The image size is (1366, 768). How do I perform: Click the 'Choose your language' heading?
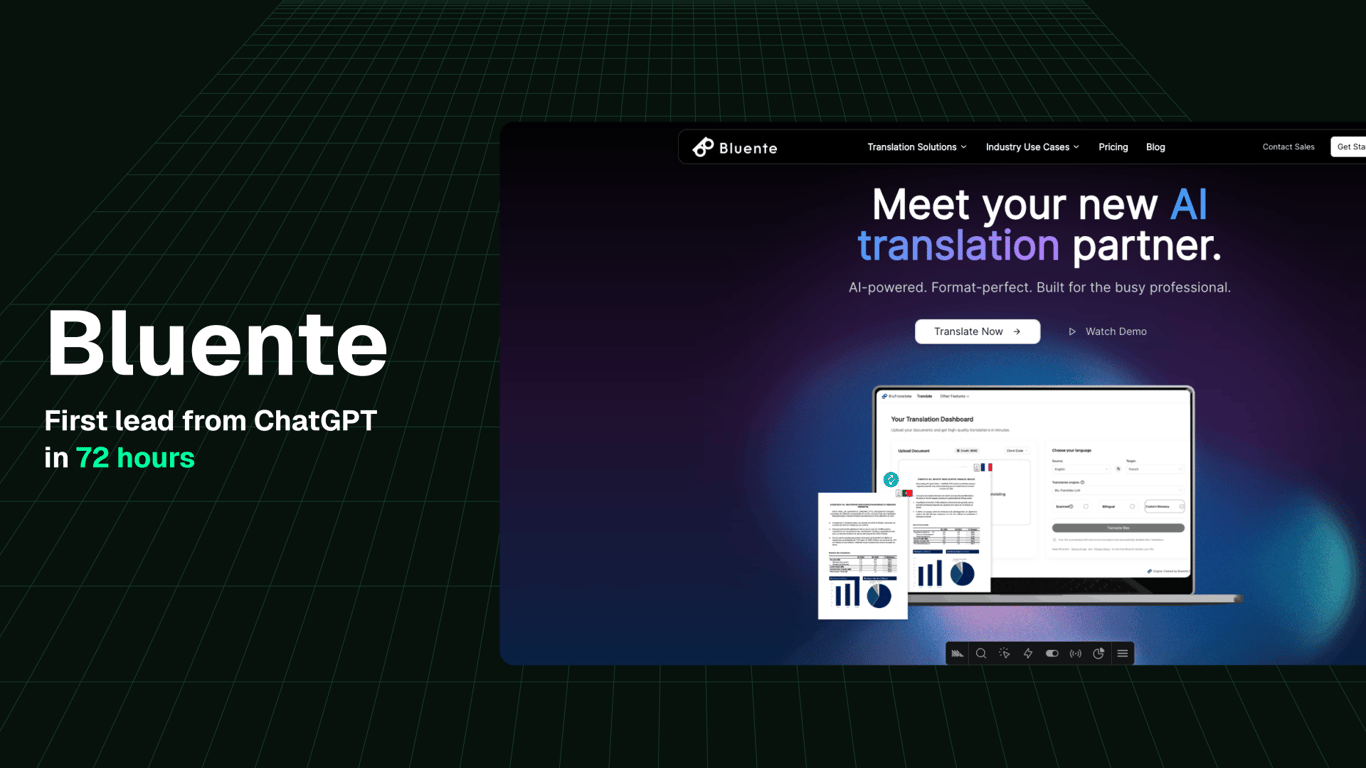pos(1072,451)
